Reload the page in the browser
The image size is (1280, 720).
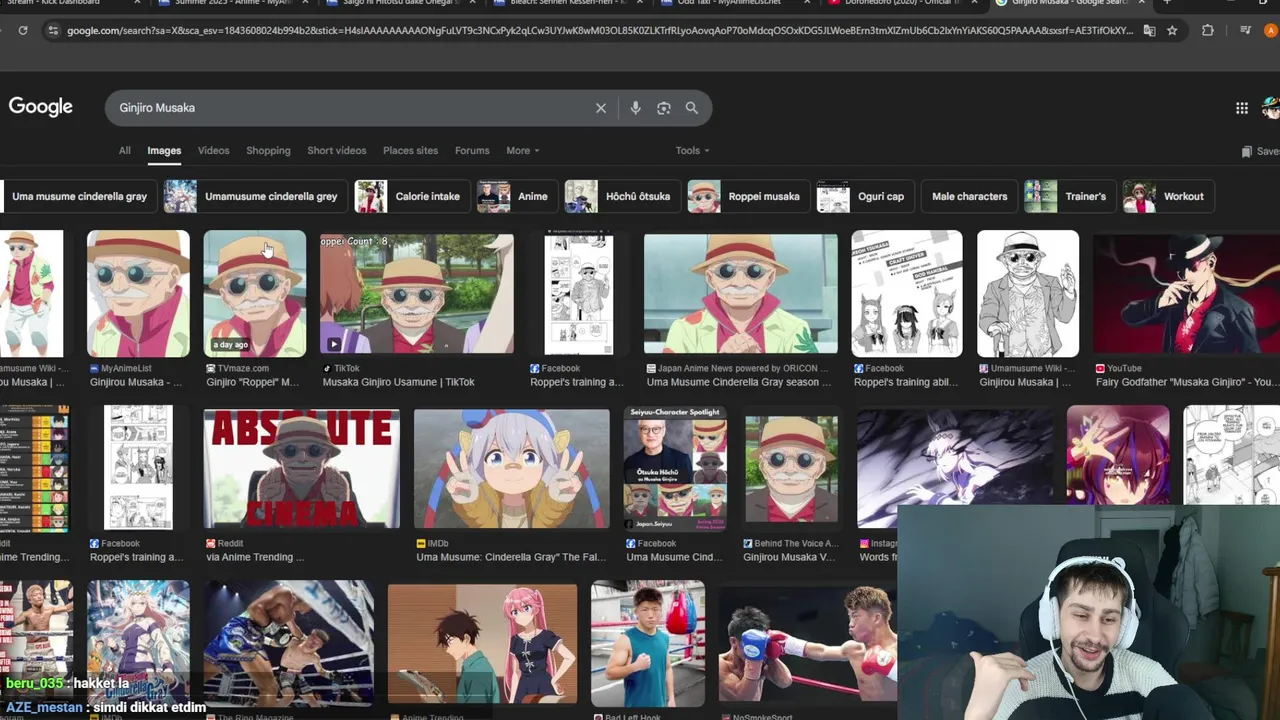[x=23, y=31]
